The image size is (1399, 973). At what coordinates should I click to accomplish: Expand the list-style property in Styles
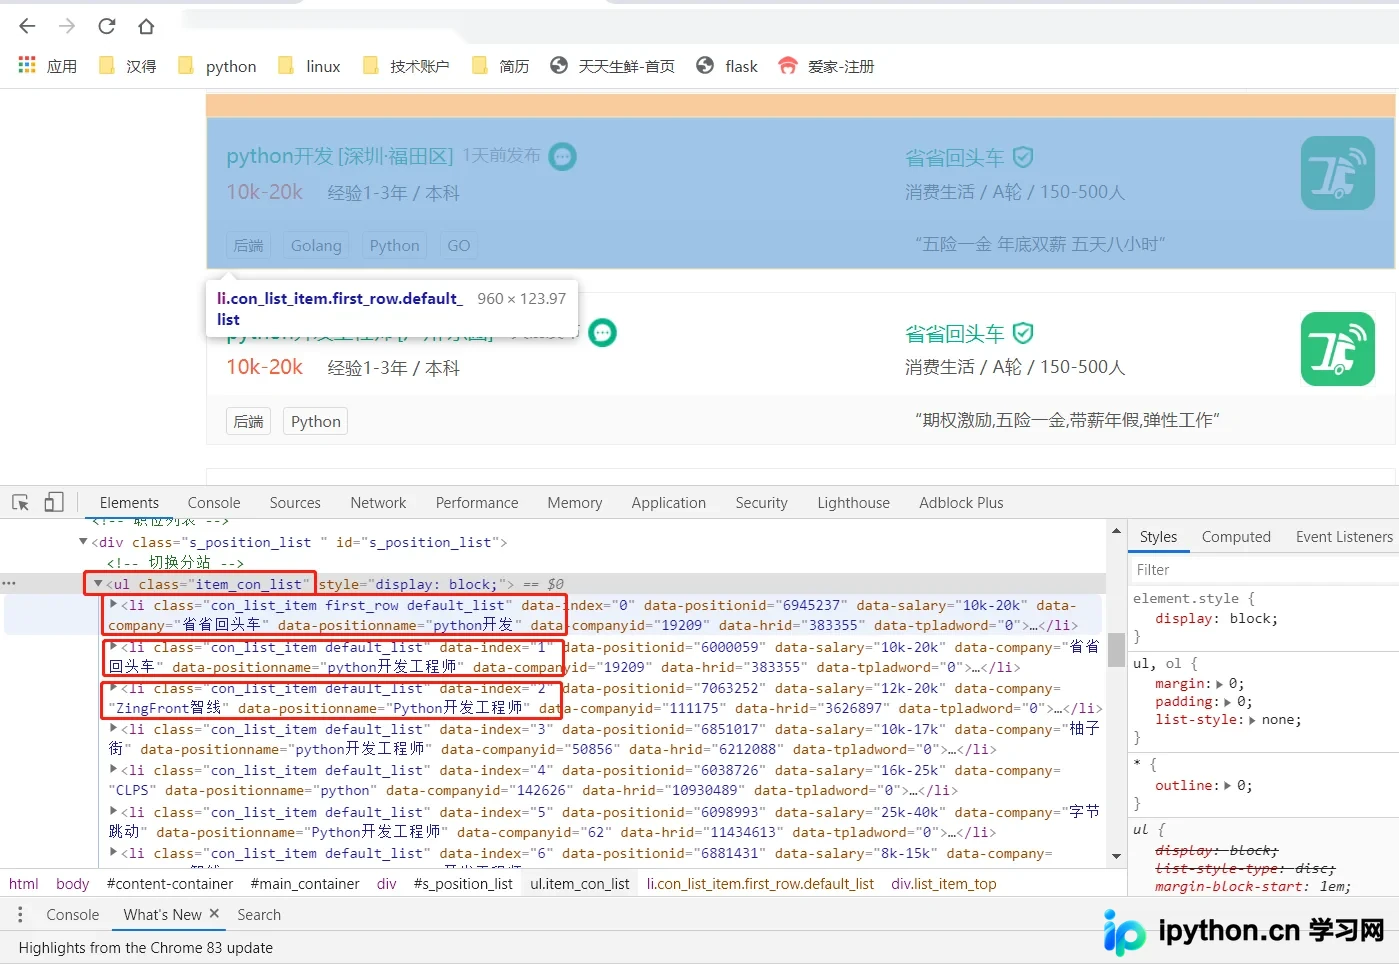pos(1253,720)
